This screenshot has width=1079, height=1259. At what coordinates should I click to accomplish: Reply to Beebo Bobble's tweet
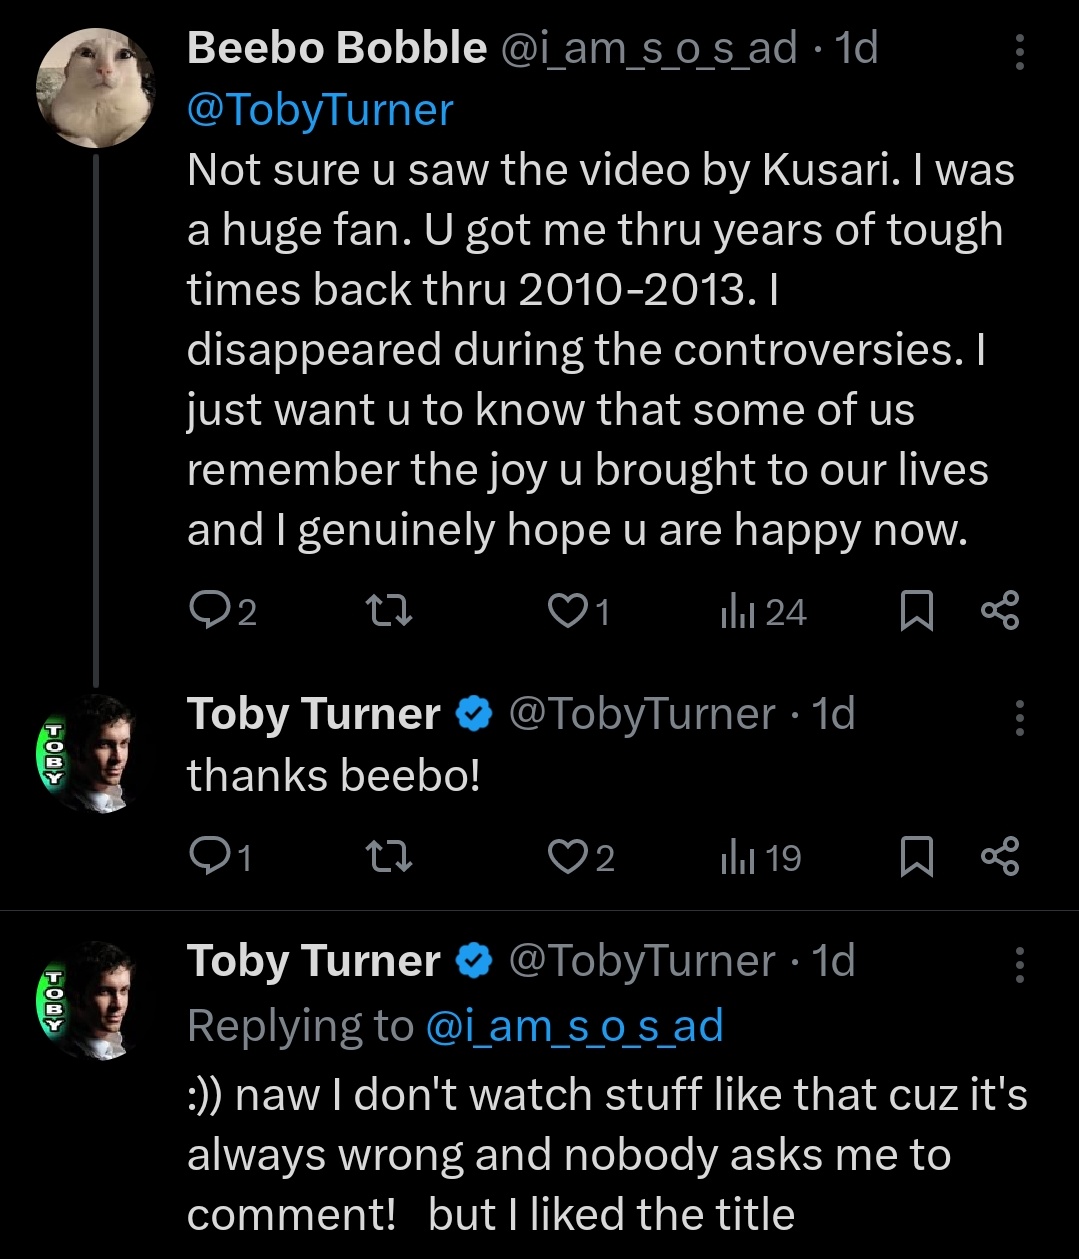[x=208, y=610]
